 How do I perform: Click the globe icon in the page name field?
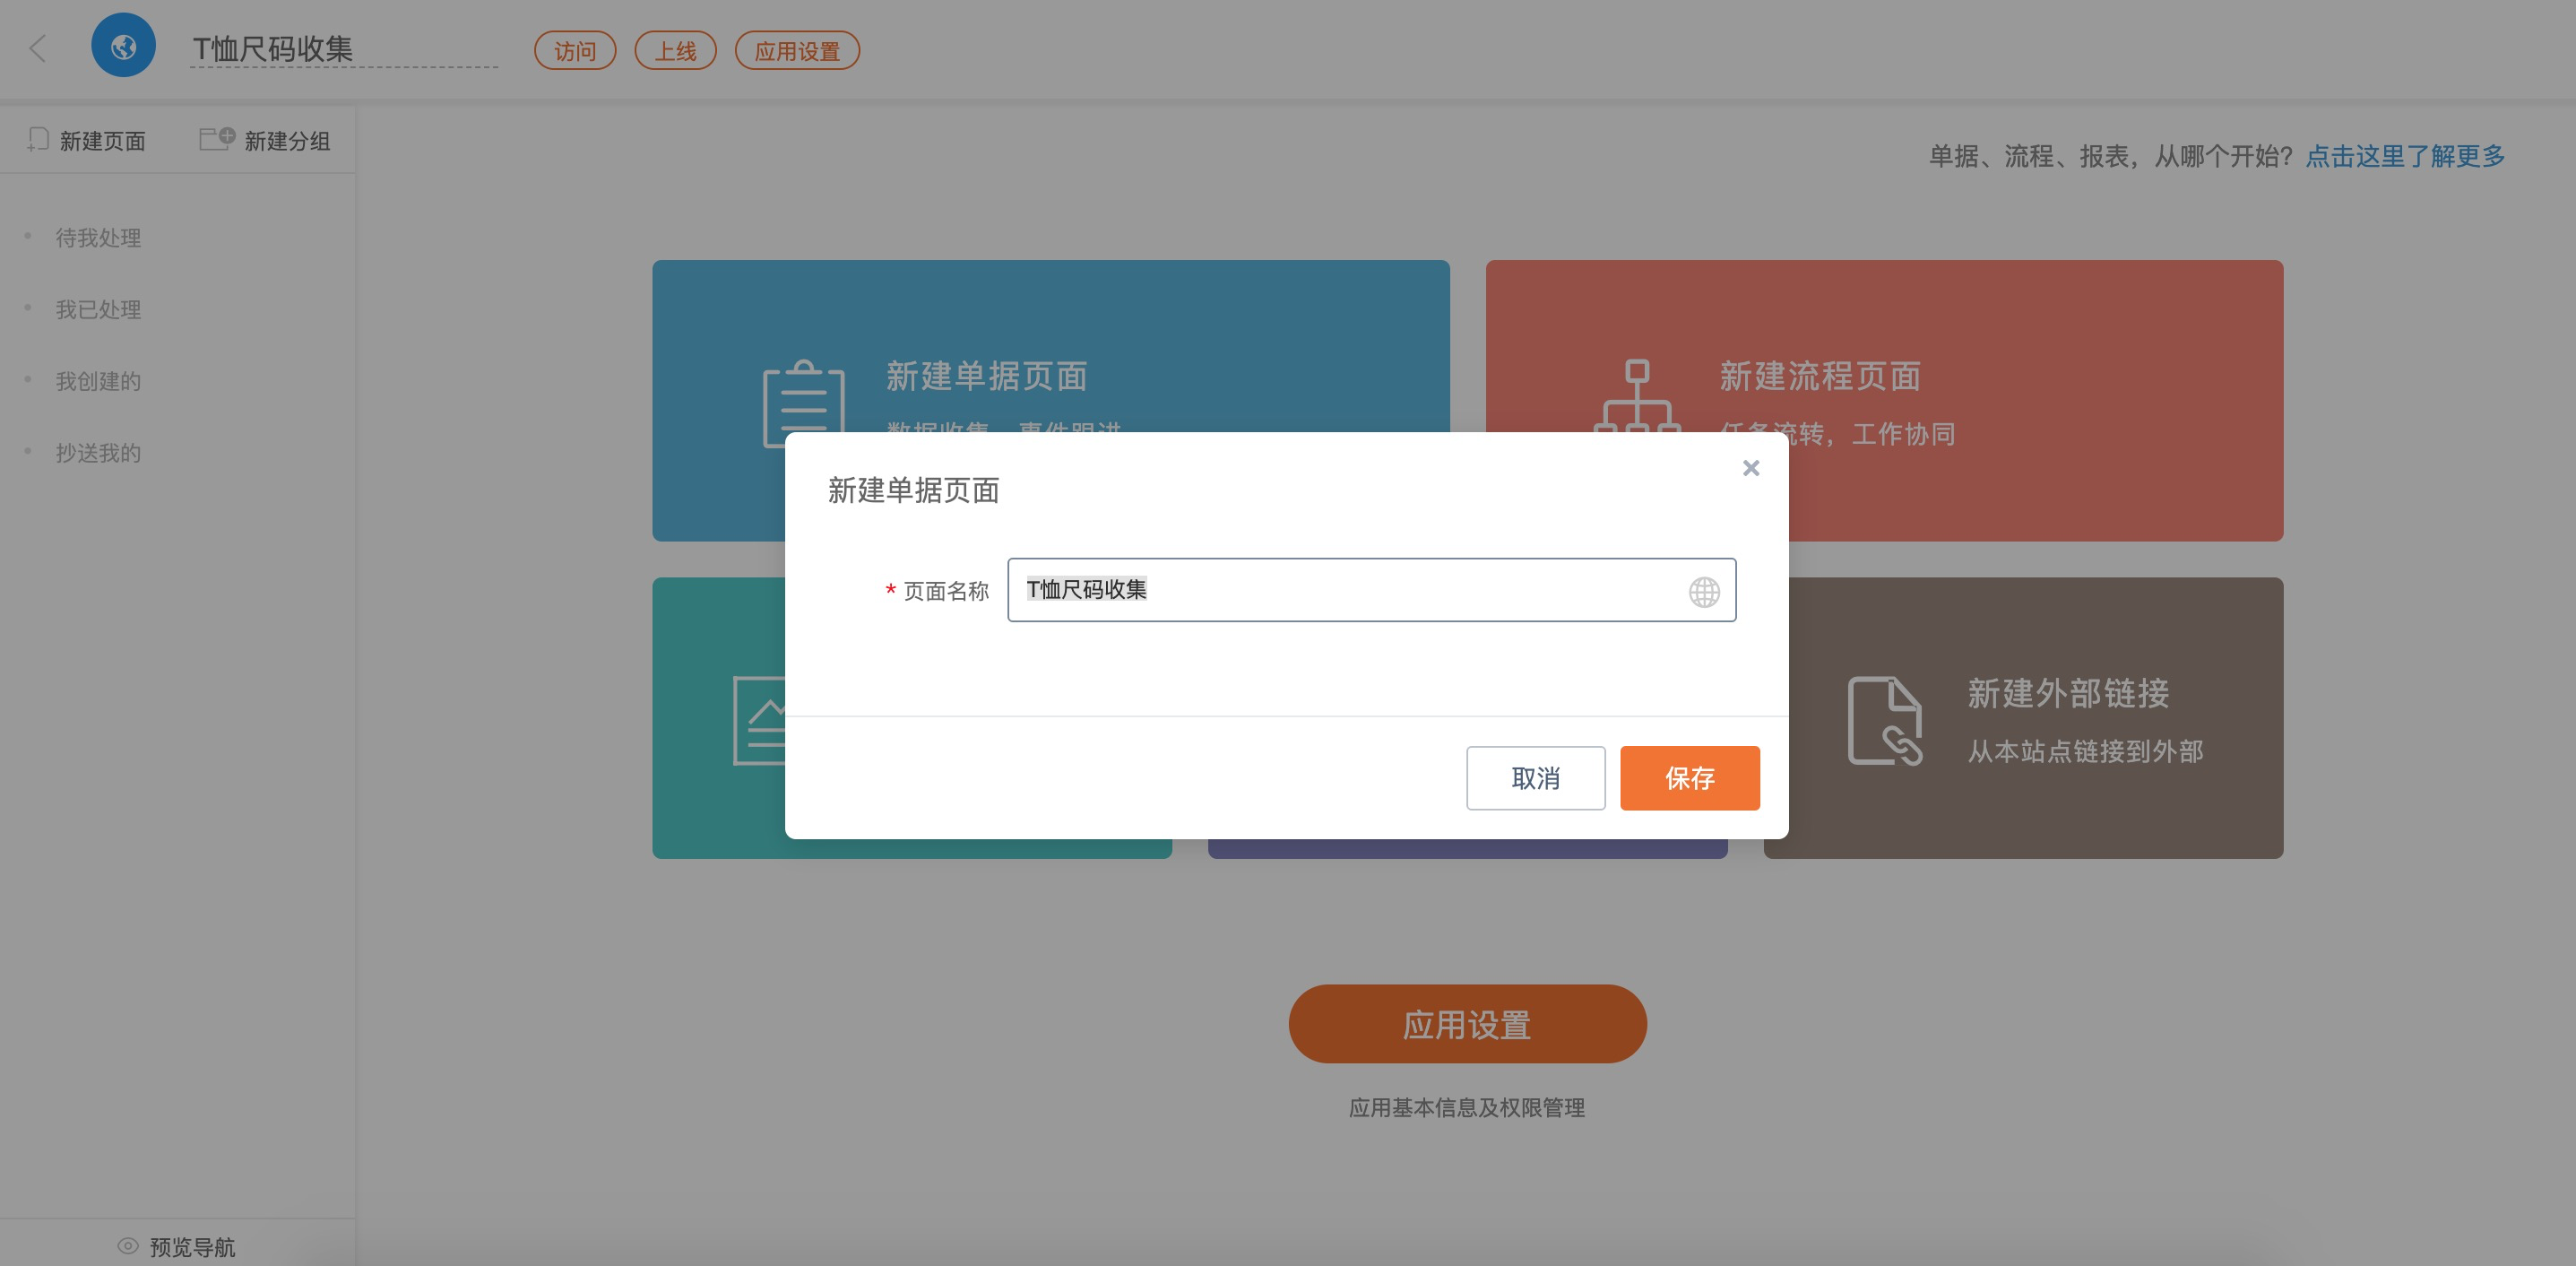tap(1703, 592)
